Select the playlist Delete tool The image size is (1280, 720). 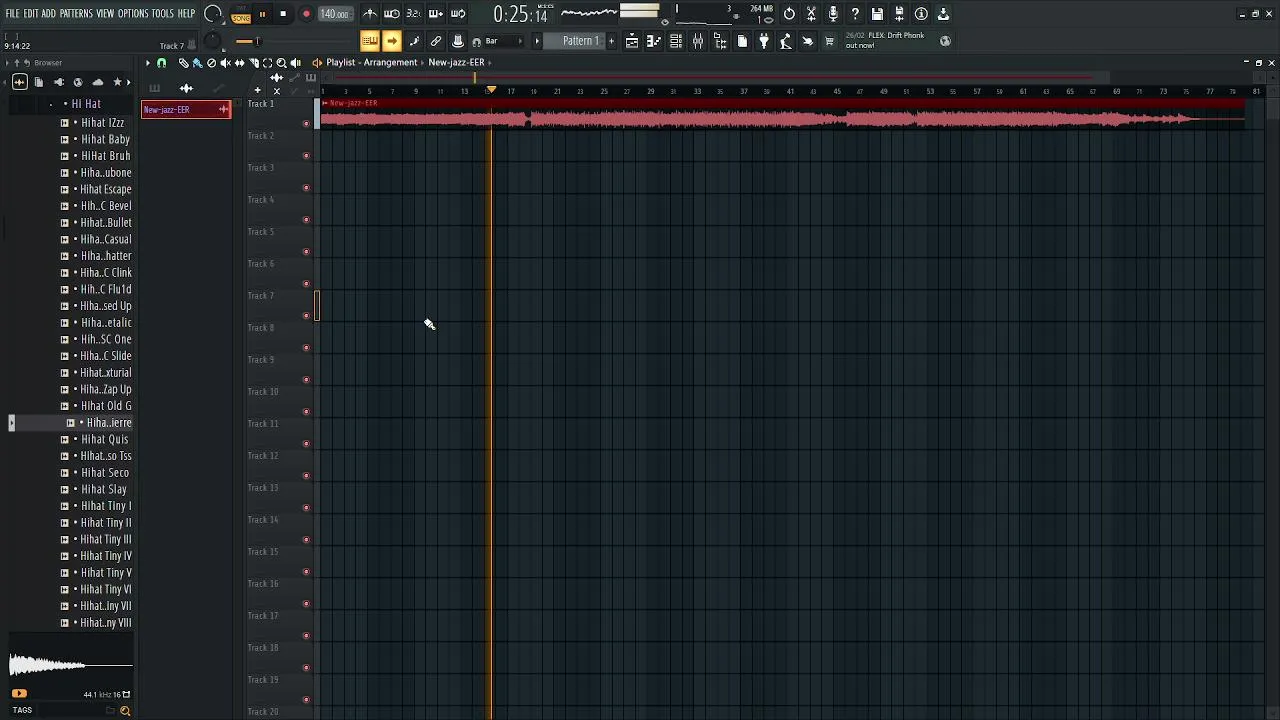click(211, 63)
